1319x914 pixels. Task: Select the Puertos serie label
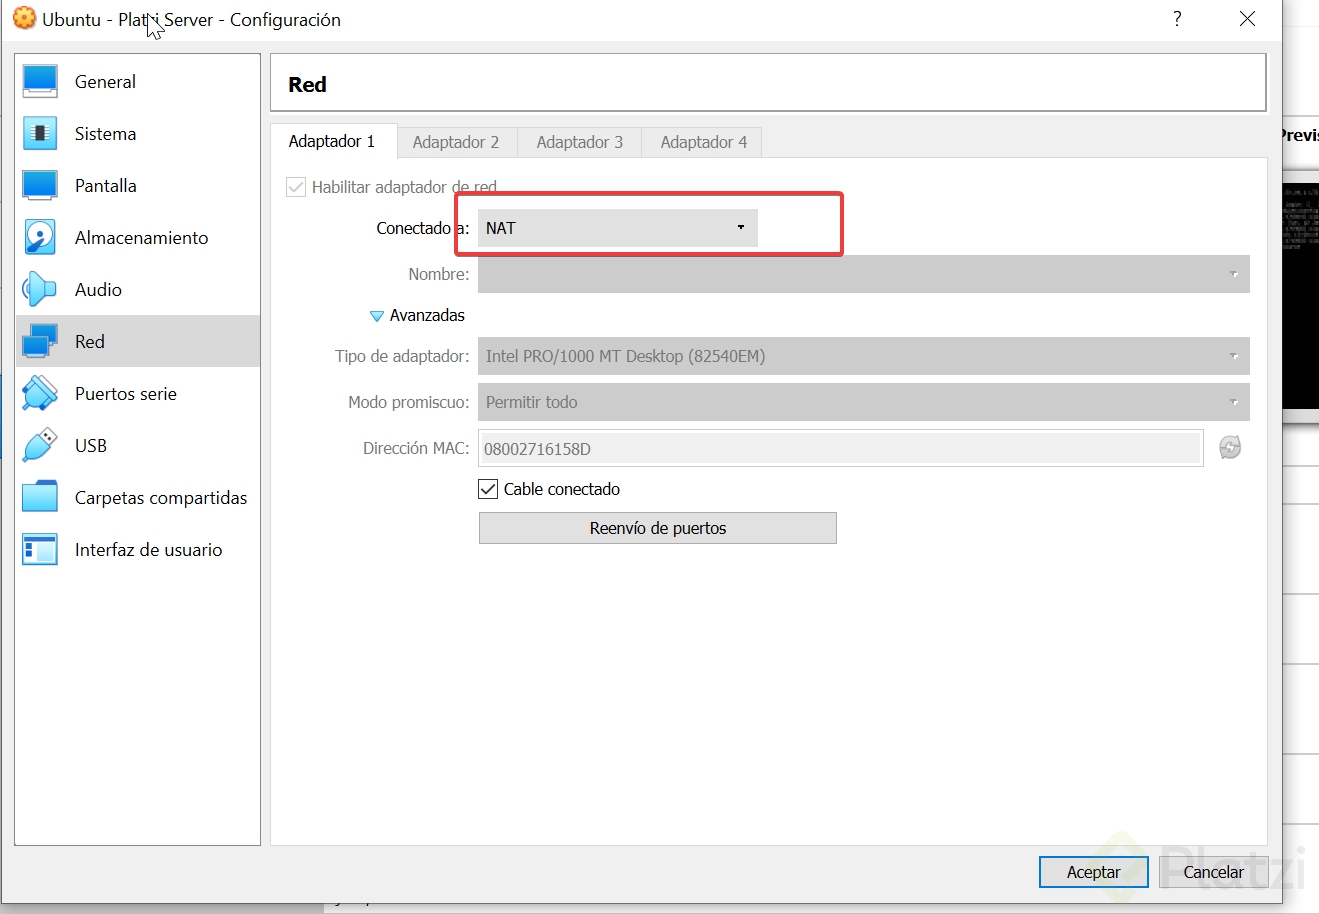pyautogui.click(x=126, y=394)
